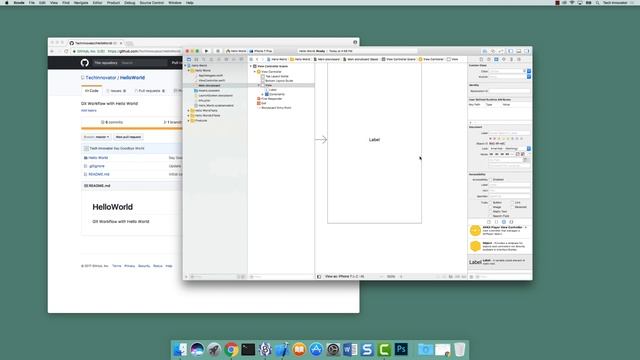Open the README.md file link
The height and width of the screenshot is (360, 640).
click(99, 174)
